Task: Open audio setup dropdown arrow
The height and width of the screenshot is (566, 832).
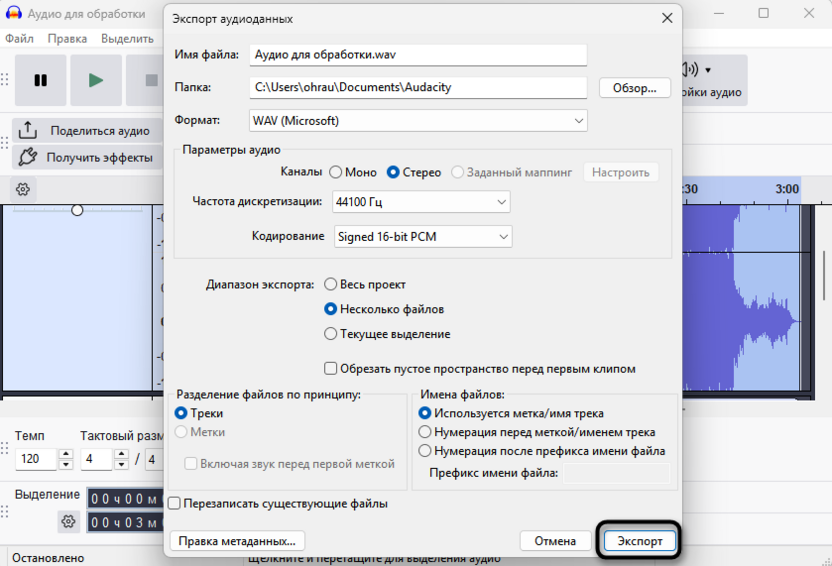Action: 708,70
